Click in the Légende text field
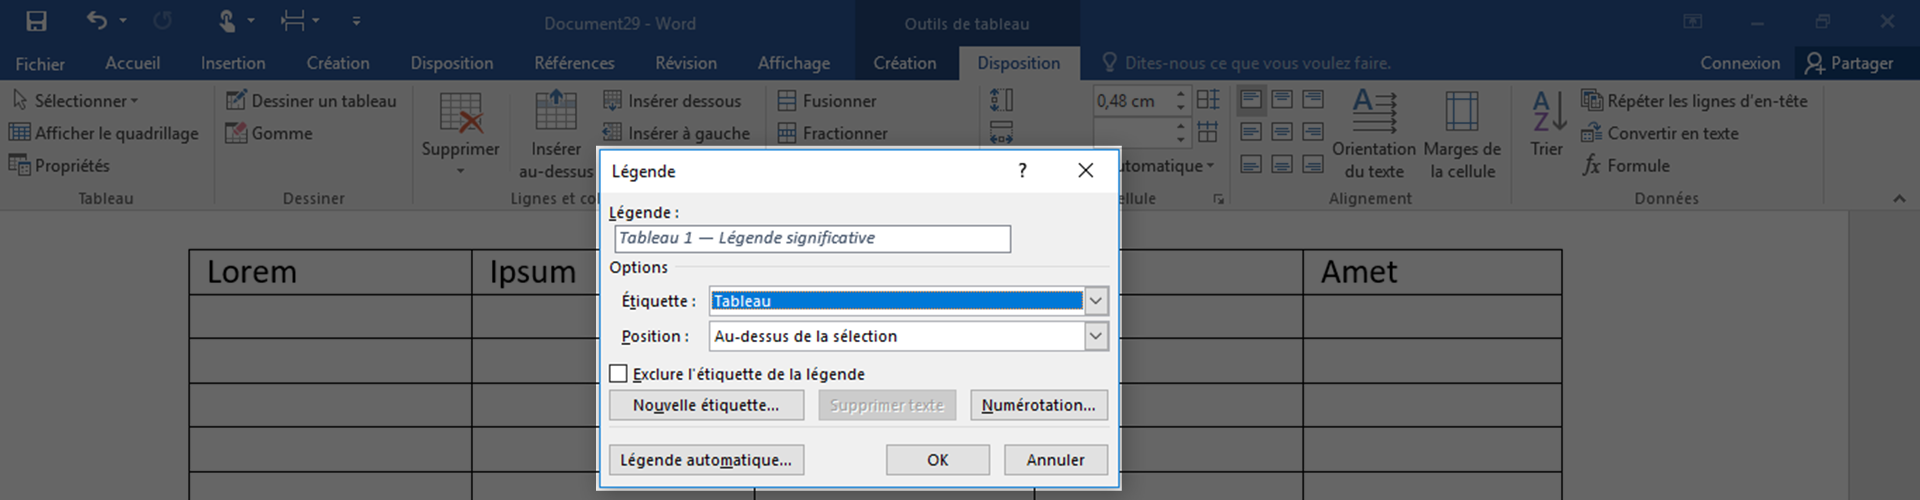The width and height of the screenshot is (1920, 500). point(812,238)
